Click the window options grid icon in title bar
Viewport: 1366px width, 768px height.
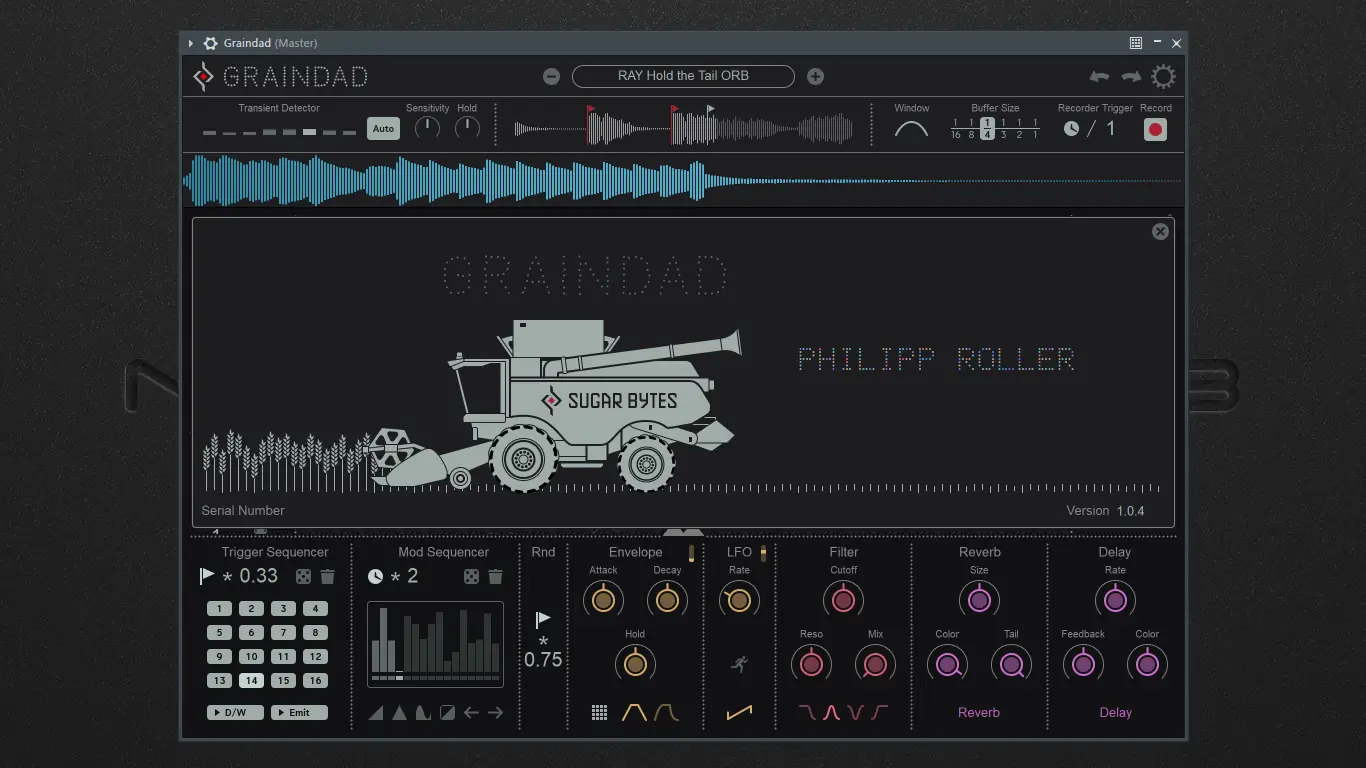[x=1136, y=43]
